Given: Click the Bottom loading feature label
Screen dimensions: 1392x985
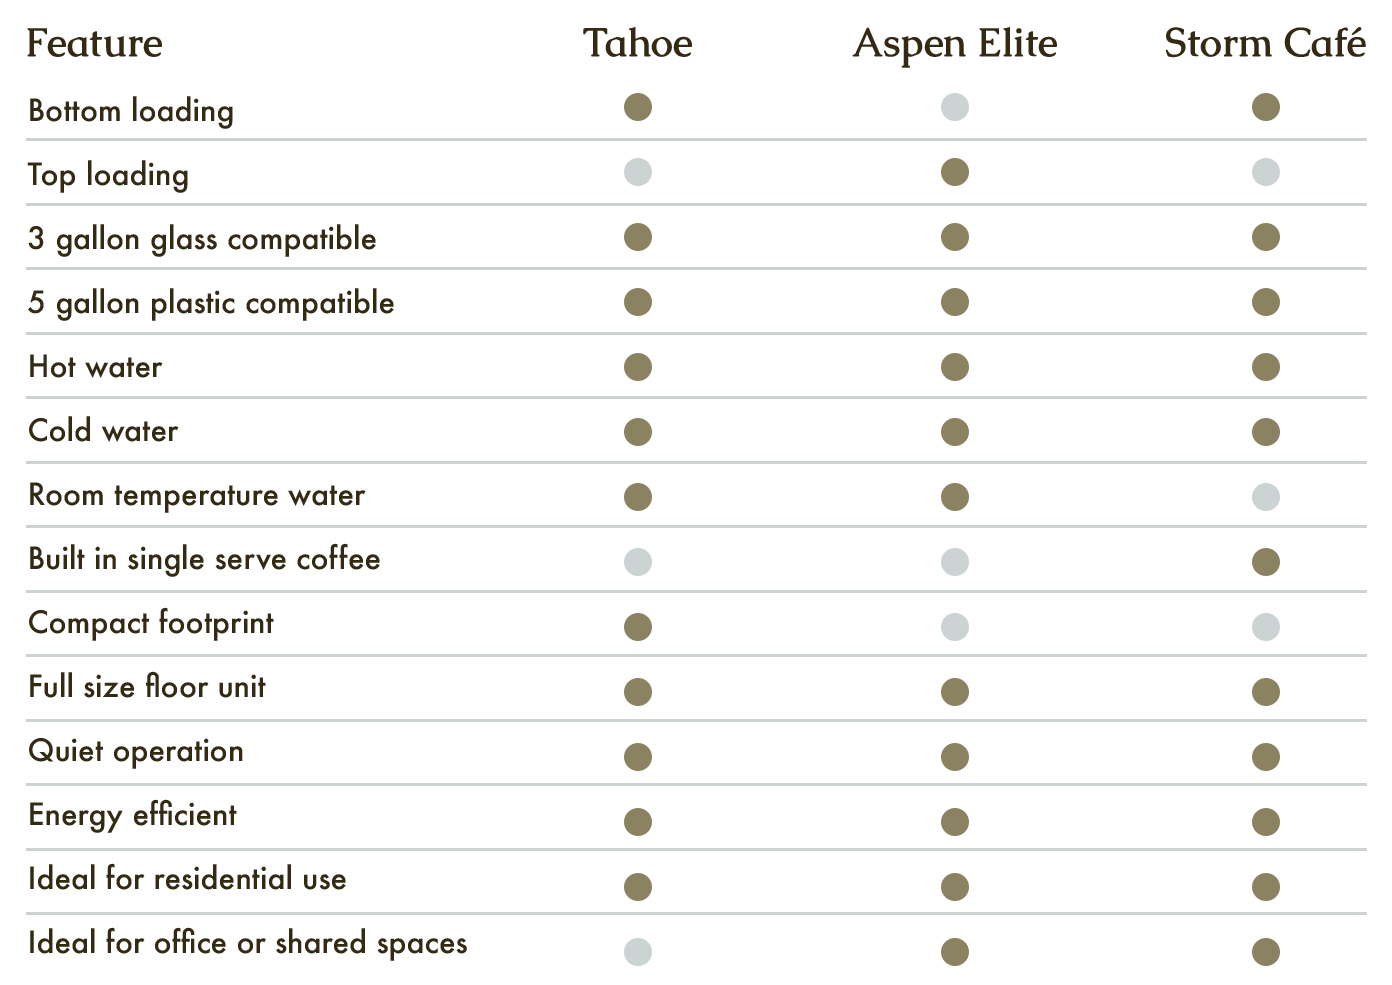Looking at the screenshot, I should click(131, 111).
